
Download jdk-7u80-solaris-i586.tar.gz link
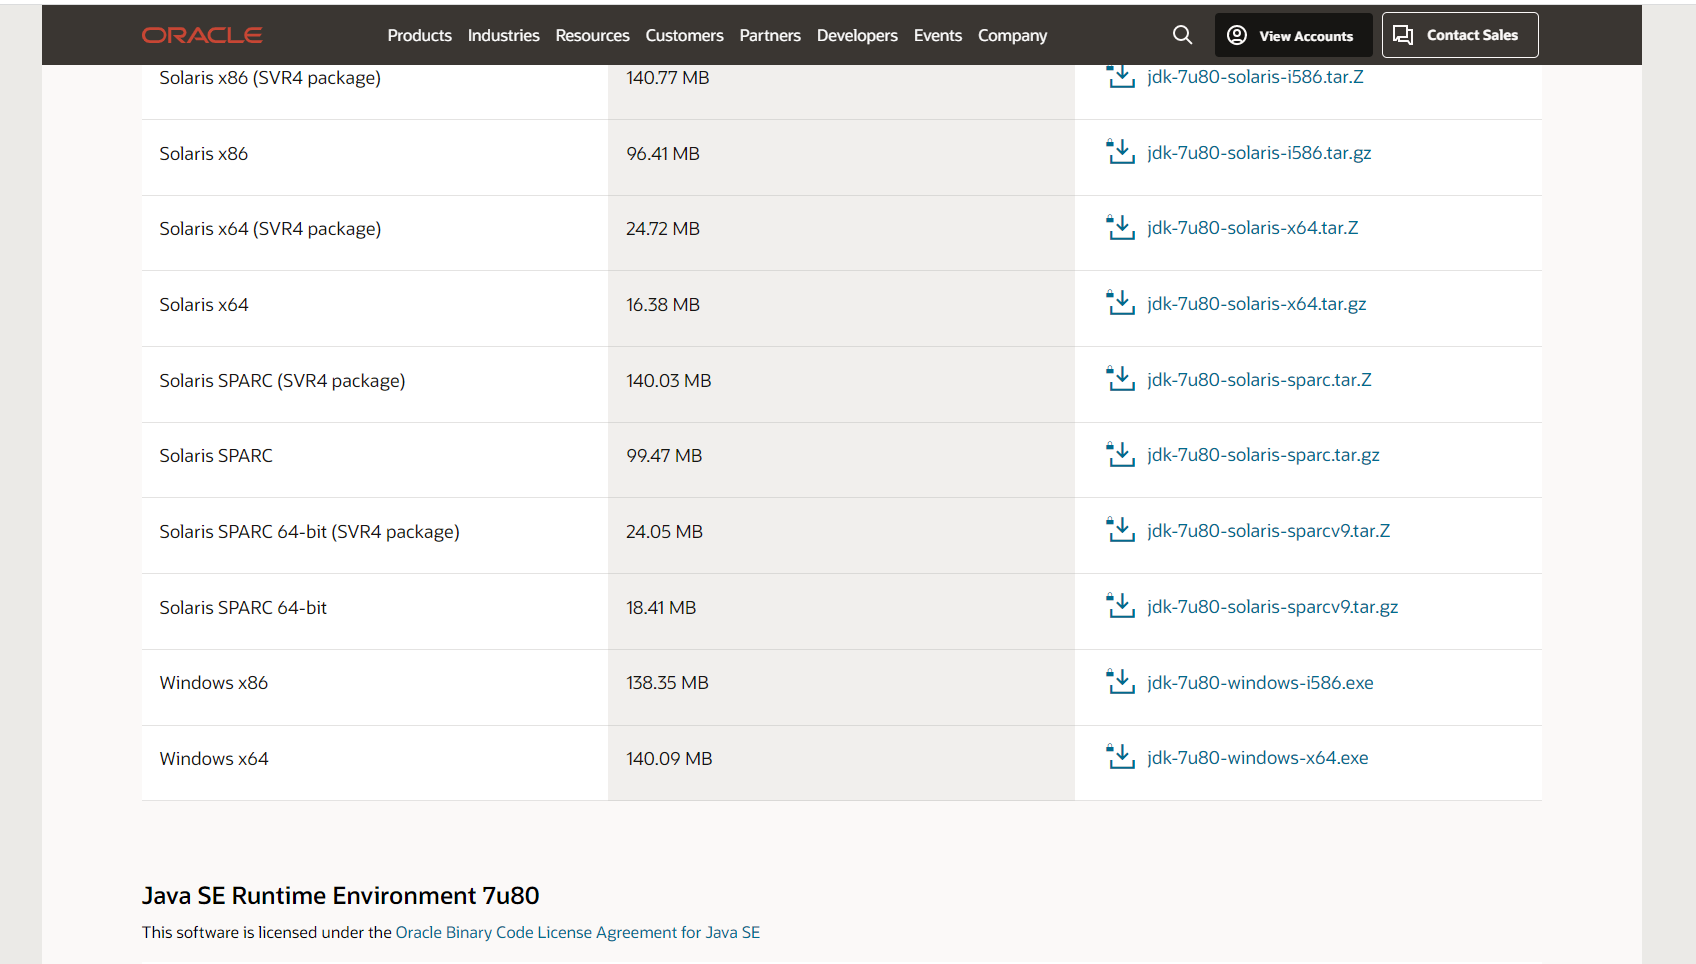(1259, 153)
